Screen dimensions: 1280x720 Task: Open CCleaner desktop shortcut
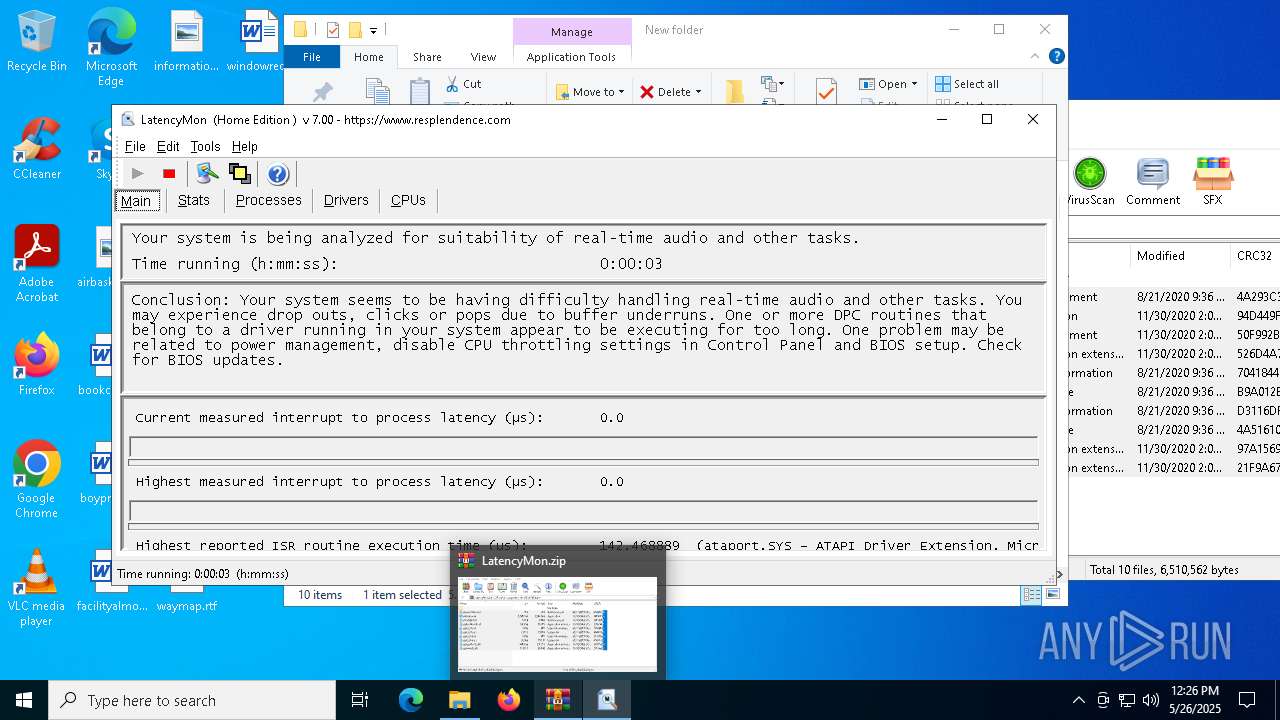click(x=37, y=150)
